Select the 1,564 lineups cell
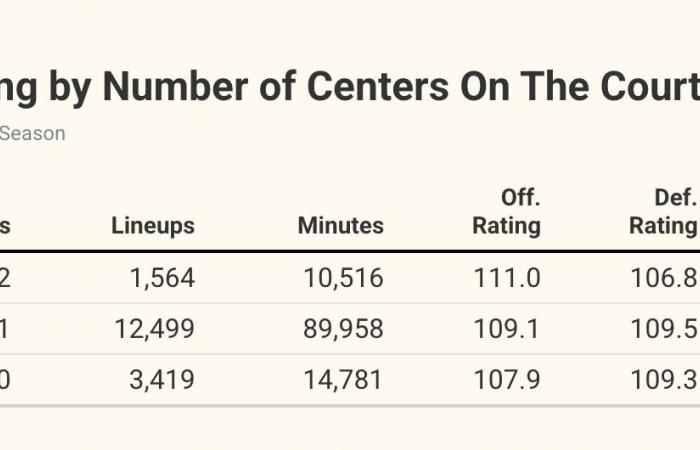The width and height of the screenshot is (700, 450). click(x=162, y=278)
